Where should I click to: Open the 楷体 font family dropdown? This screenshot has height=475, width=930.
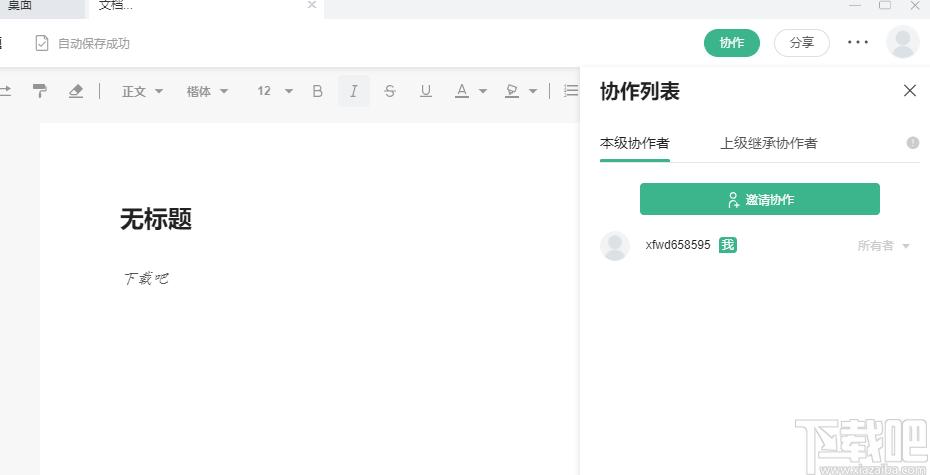click(x=207, y=91)
